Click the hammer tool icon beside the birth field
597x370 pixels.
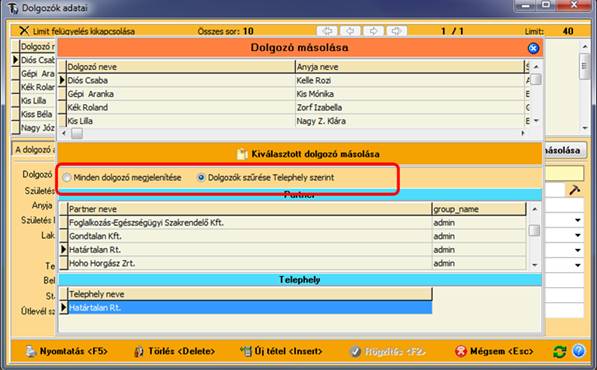[575, 189]
